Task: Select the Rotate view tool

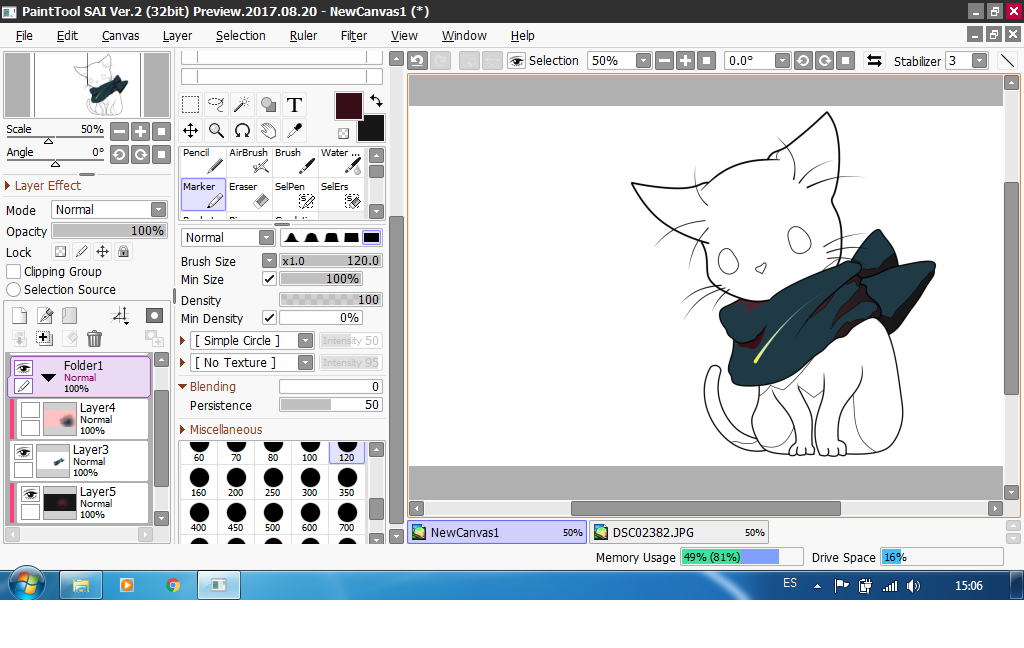Action: 242,131
